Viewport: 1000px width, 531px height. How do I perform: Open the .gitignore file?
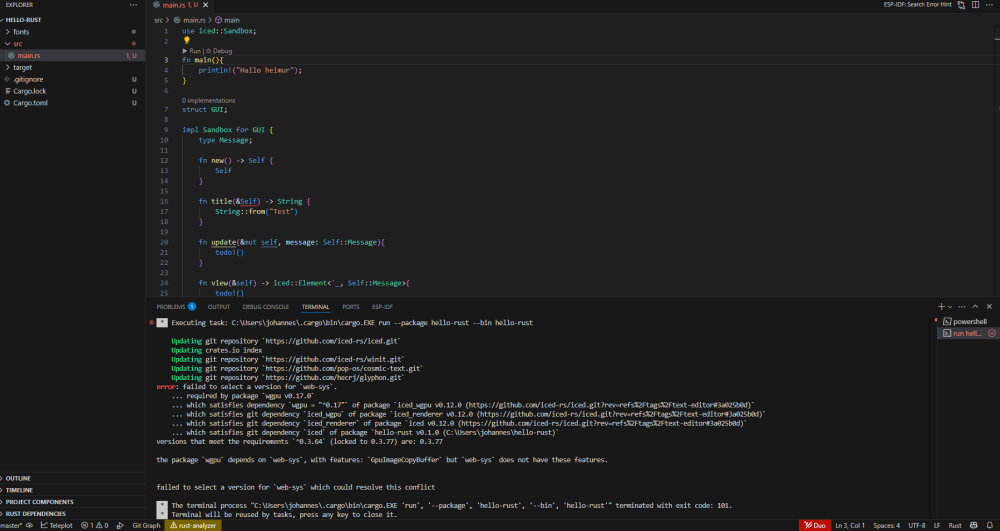[28, 79]
